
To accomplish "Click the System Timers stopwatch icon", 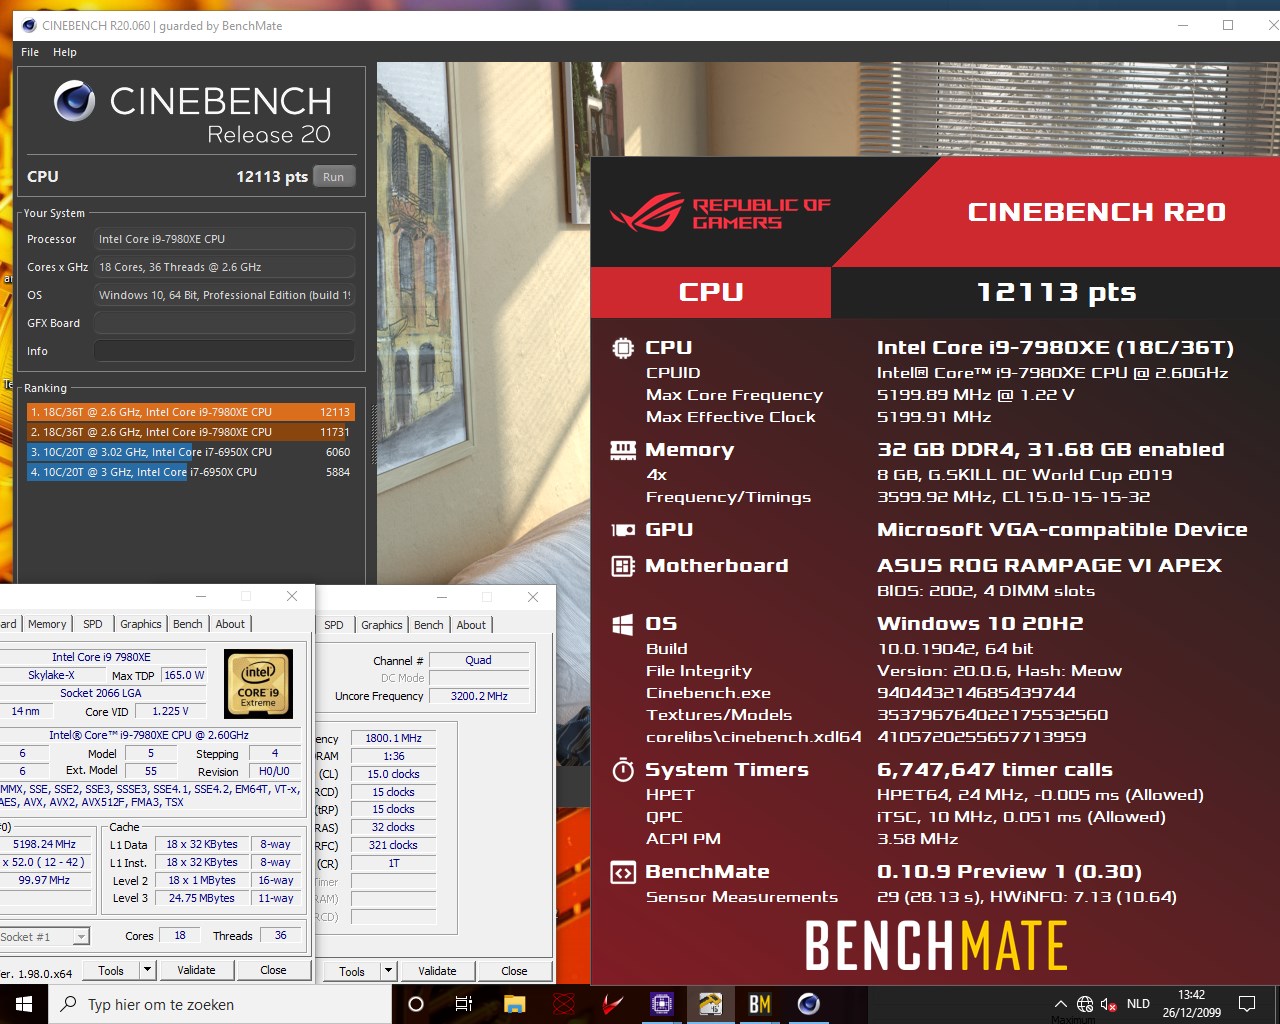I will pyautogui.click(x=623, y=770).
